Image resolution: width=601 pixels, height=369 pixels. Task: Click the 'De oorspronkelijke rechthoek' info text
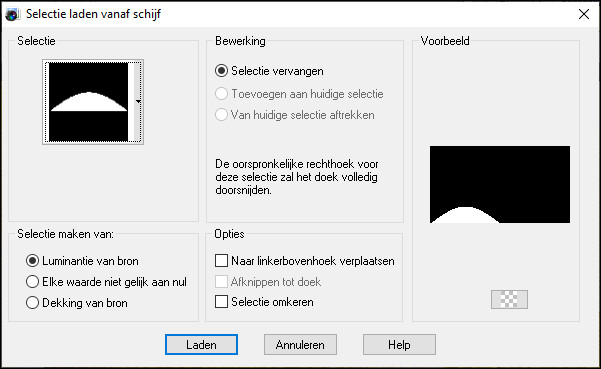[296, 177]
